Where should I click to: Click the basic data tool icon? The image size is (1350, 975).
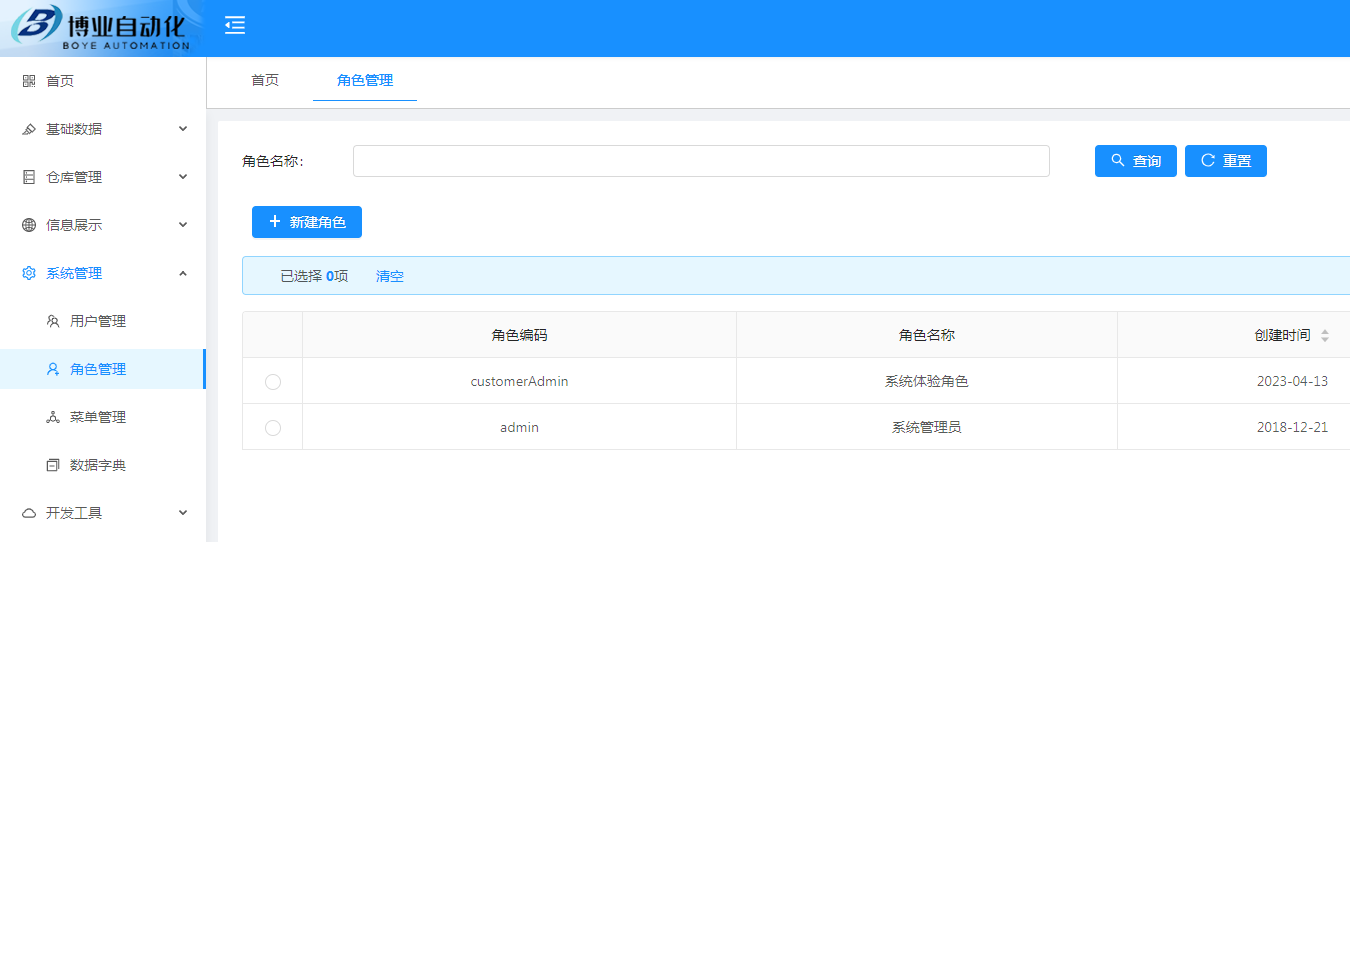[29, 129]
